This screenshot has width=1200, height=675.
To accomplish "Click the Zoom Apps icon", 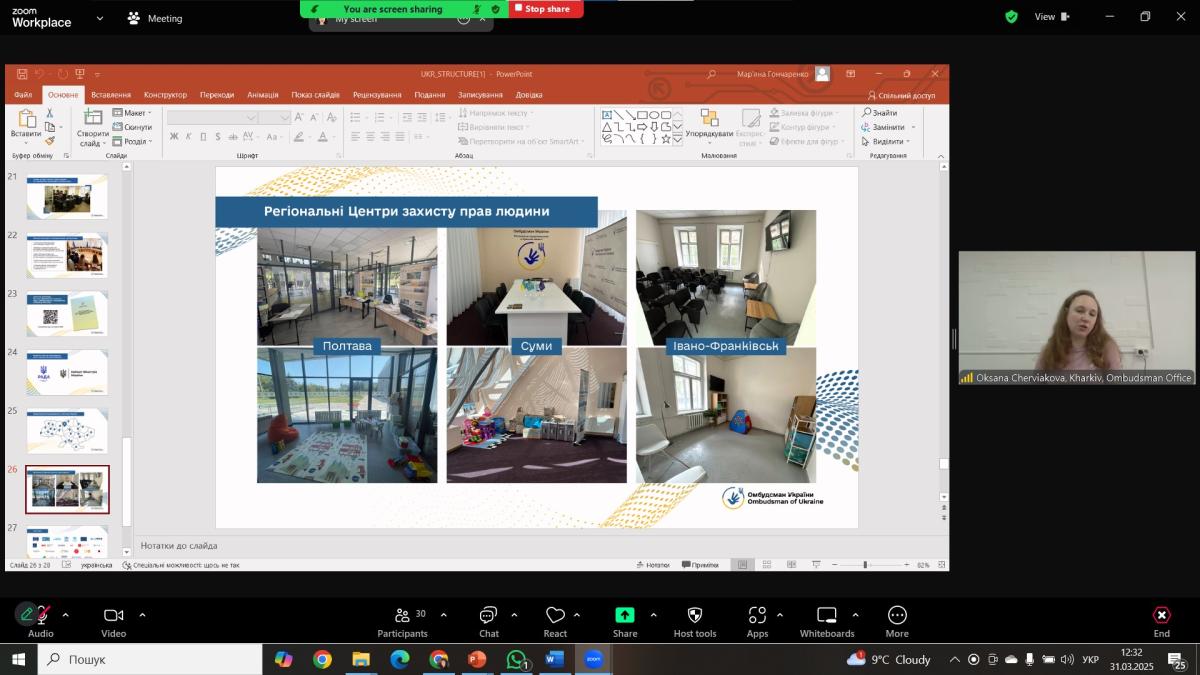I will click(757, 620).
